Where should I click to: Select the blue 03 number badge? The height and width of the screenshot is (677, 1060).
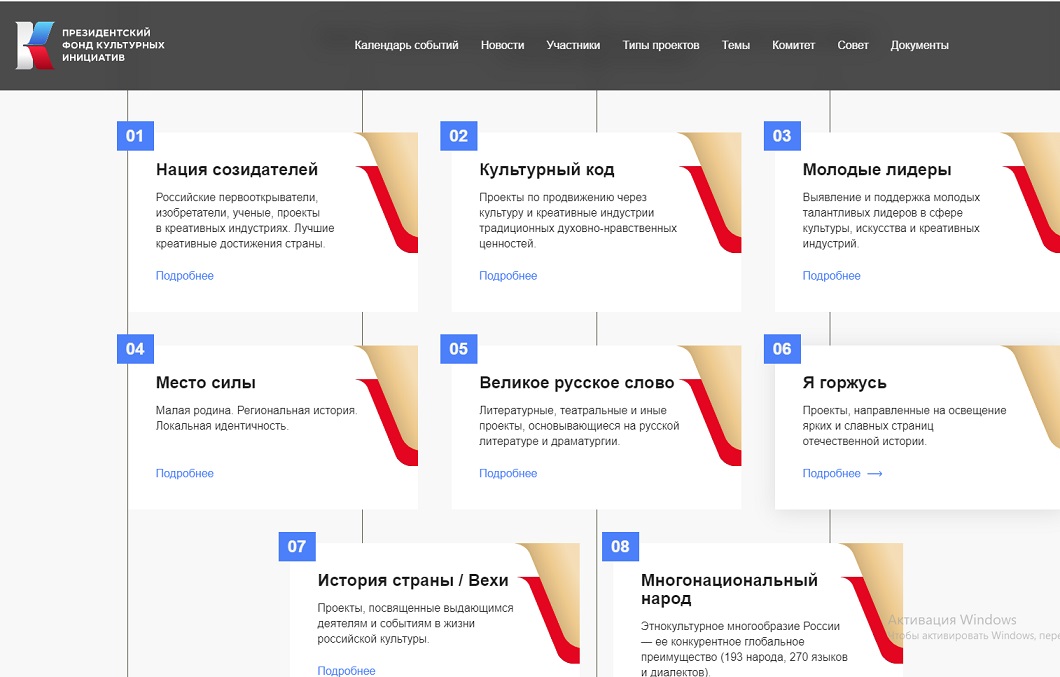pyautogui.click(x=782, y=136)
